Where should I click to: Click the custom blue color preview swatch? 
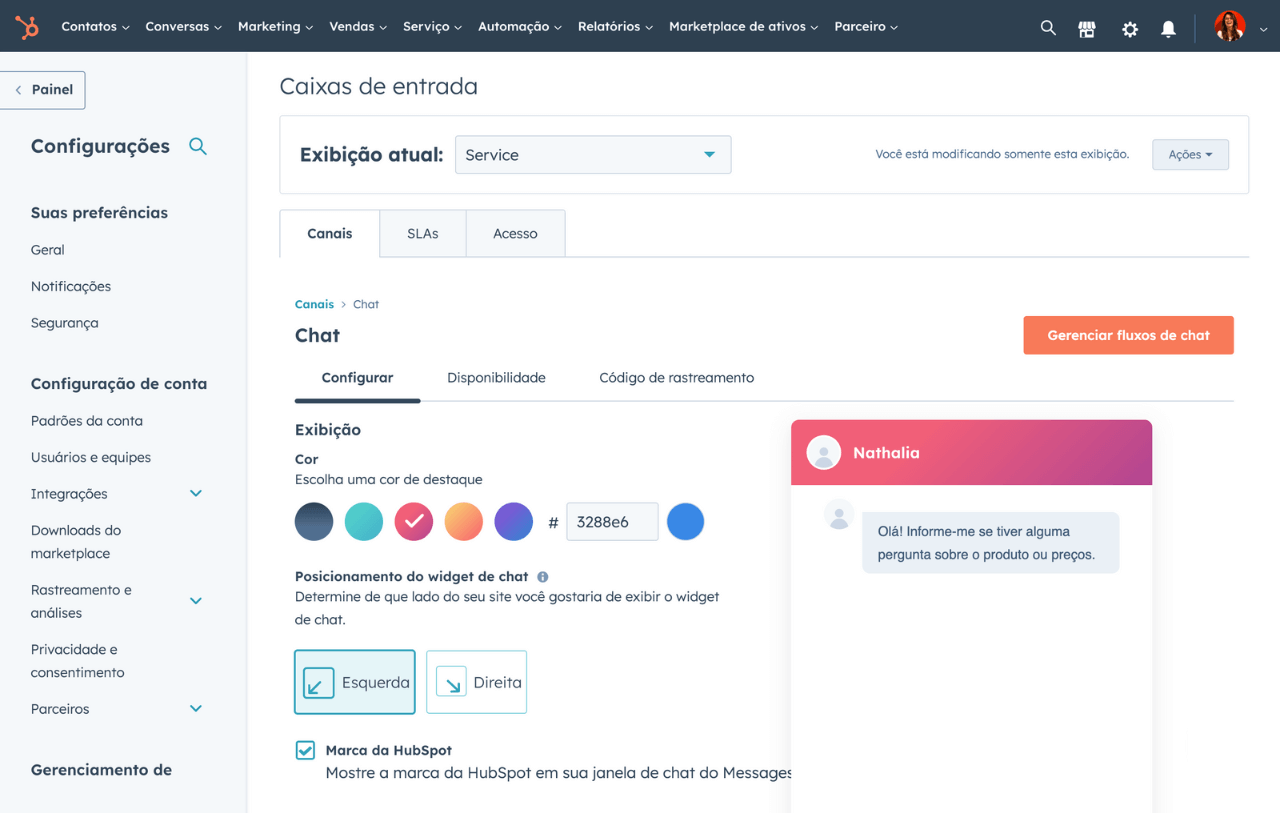click(x=685, y=522)
